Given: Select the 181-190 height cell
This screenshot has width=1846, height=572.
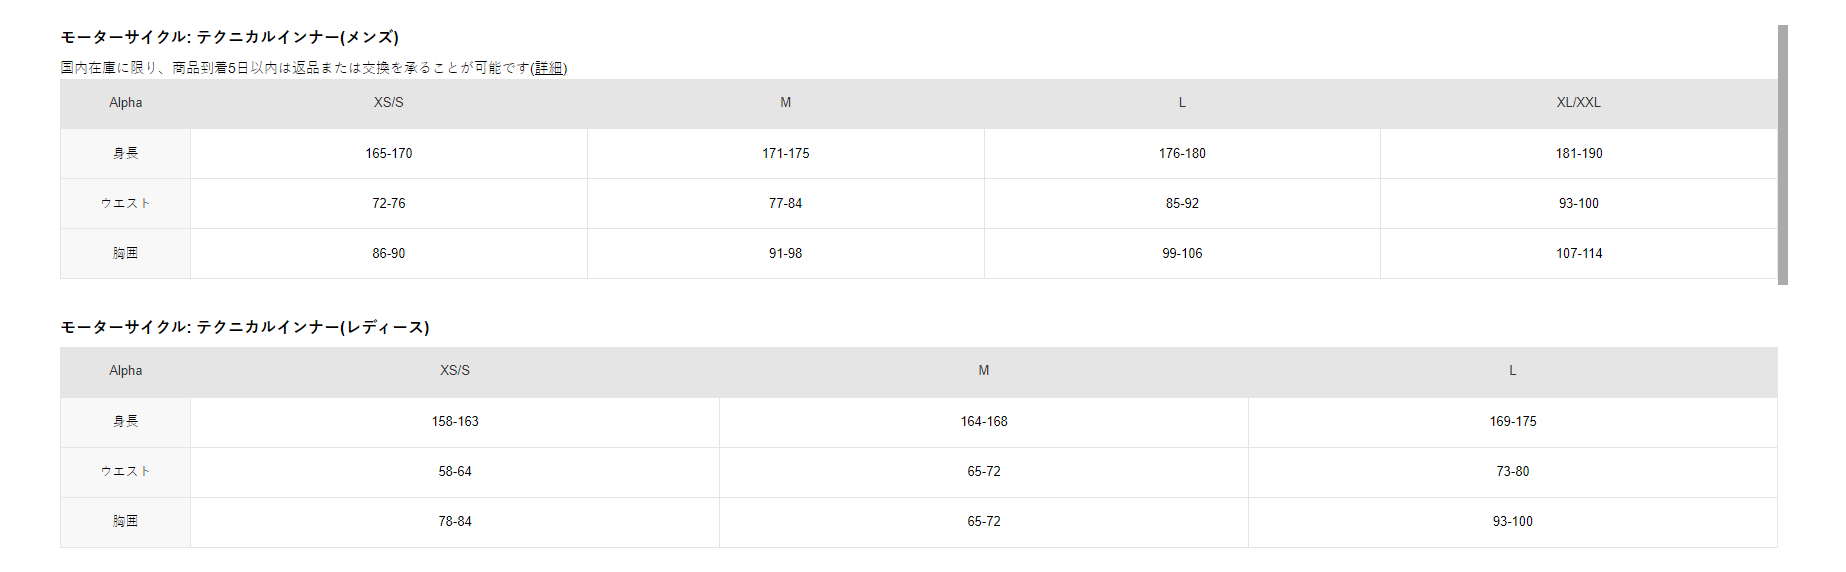Looking at the screenshot, I should (1578, 154).
